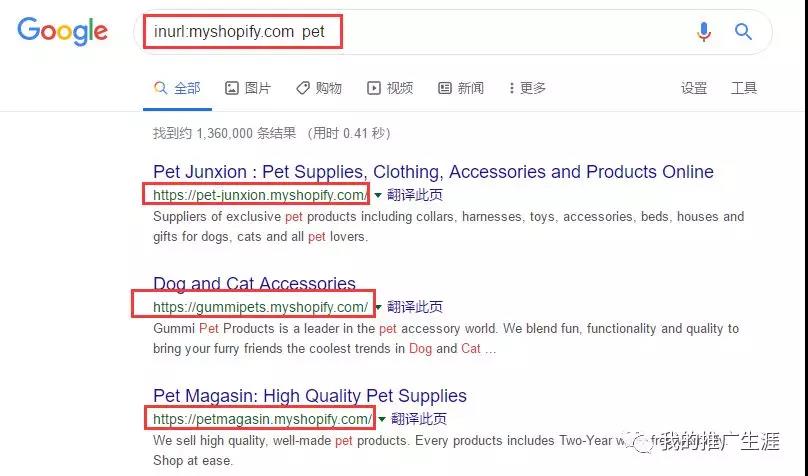Open the 图片 images tab

(248, 88)
